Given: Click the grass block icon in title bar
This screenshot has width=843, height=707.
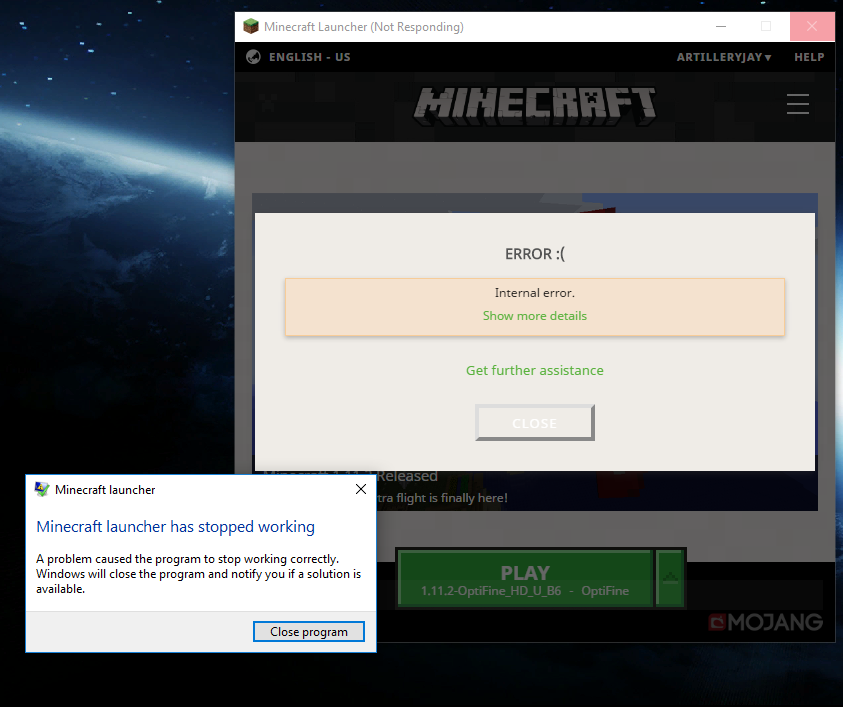Looking at the screenshot, I should [x=251, y=26].
